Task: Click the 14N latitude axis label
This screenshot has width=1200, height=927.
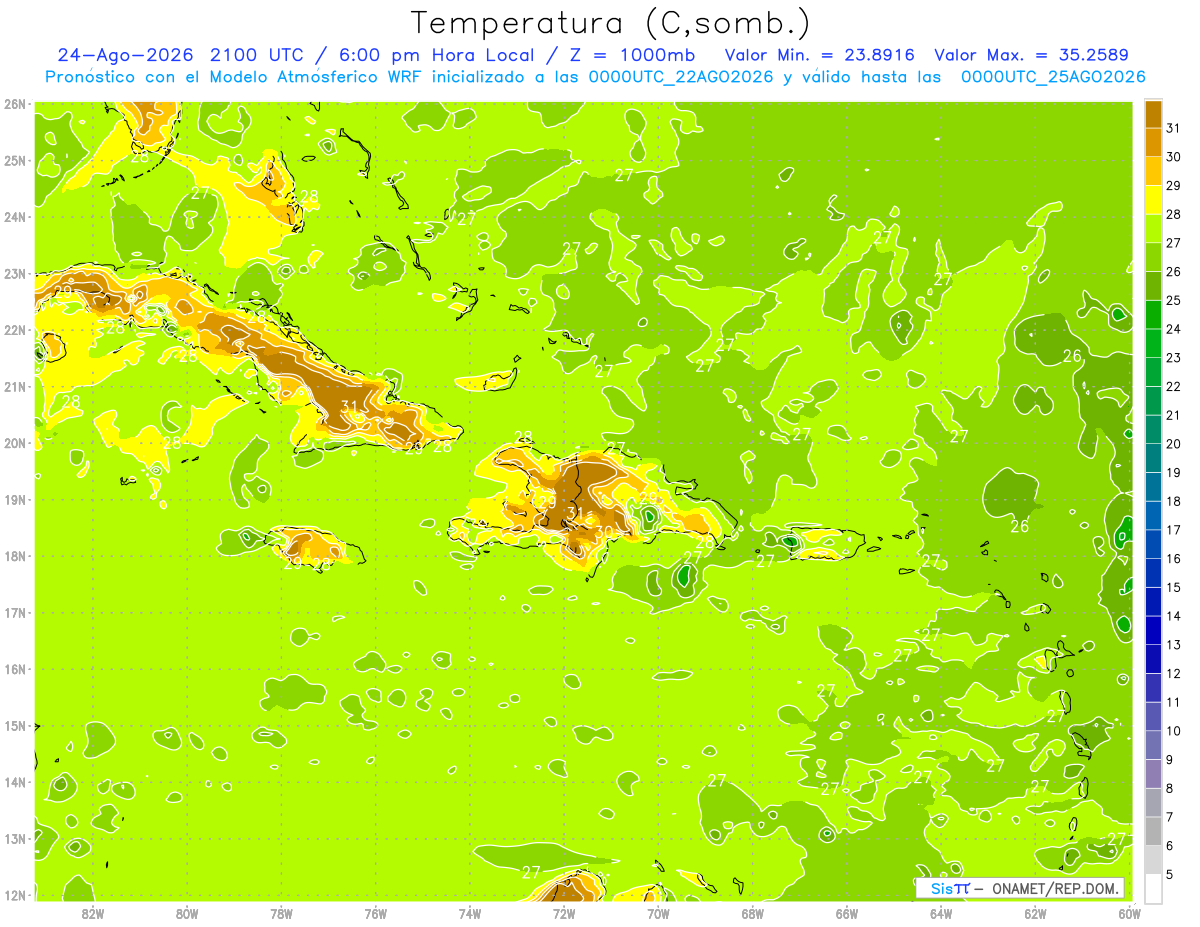Action: pyautogui.click(x=14, y=782)
